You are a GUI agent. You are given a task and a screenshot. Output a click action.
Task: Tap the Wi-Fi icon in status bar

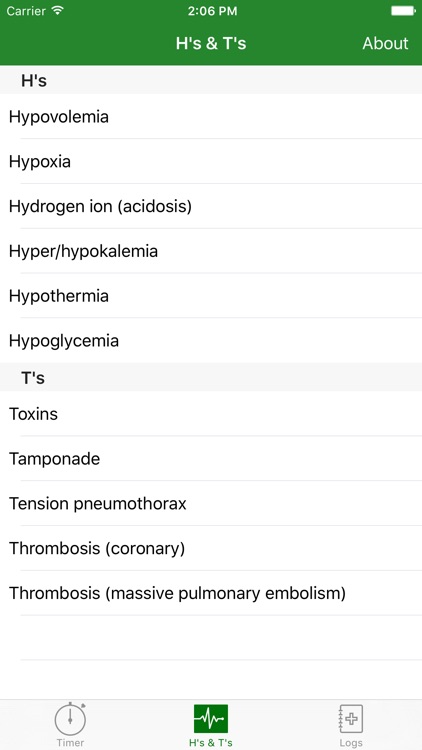[x=58, y=11]
